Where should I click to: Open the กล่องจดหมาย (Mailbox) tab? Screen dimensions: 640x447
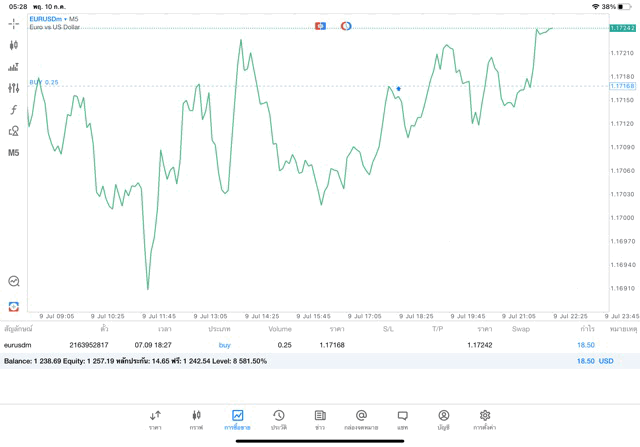(361, 419)
